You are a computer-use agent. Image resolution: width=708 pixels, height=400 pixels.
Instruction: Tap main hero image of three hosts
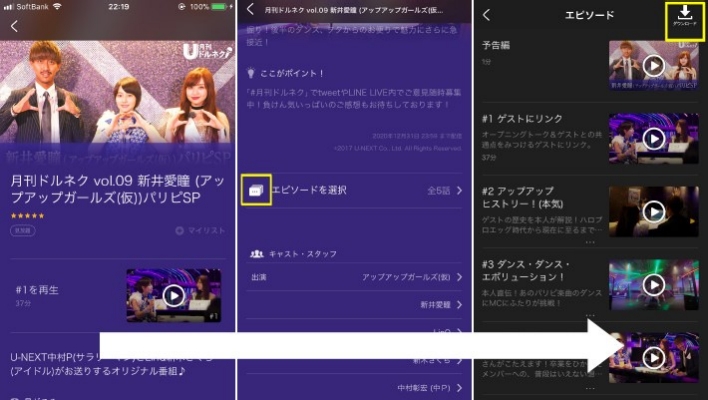(x=117, y=93)
